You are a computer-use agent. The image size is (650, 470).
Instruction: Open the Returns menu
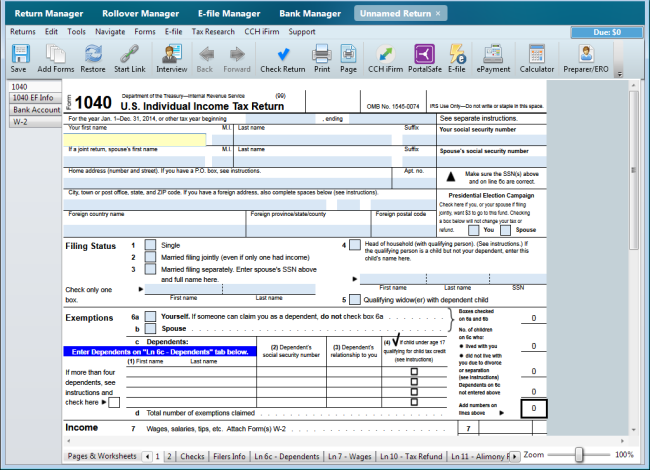(x=23, y=31)
